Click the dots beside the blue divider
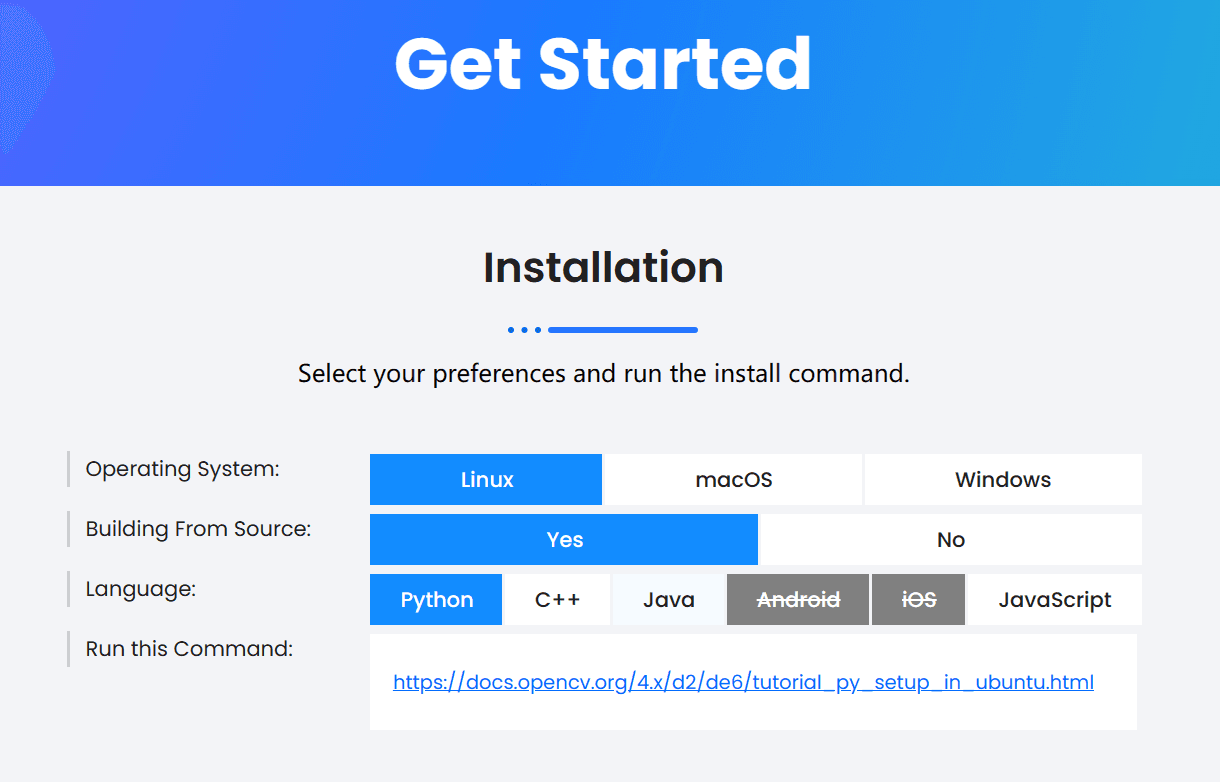Screen dimensions: 1220x782 pyautogui.click(x=524, y=329)
